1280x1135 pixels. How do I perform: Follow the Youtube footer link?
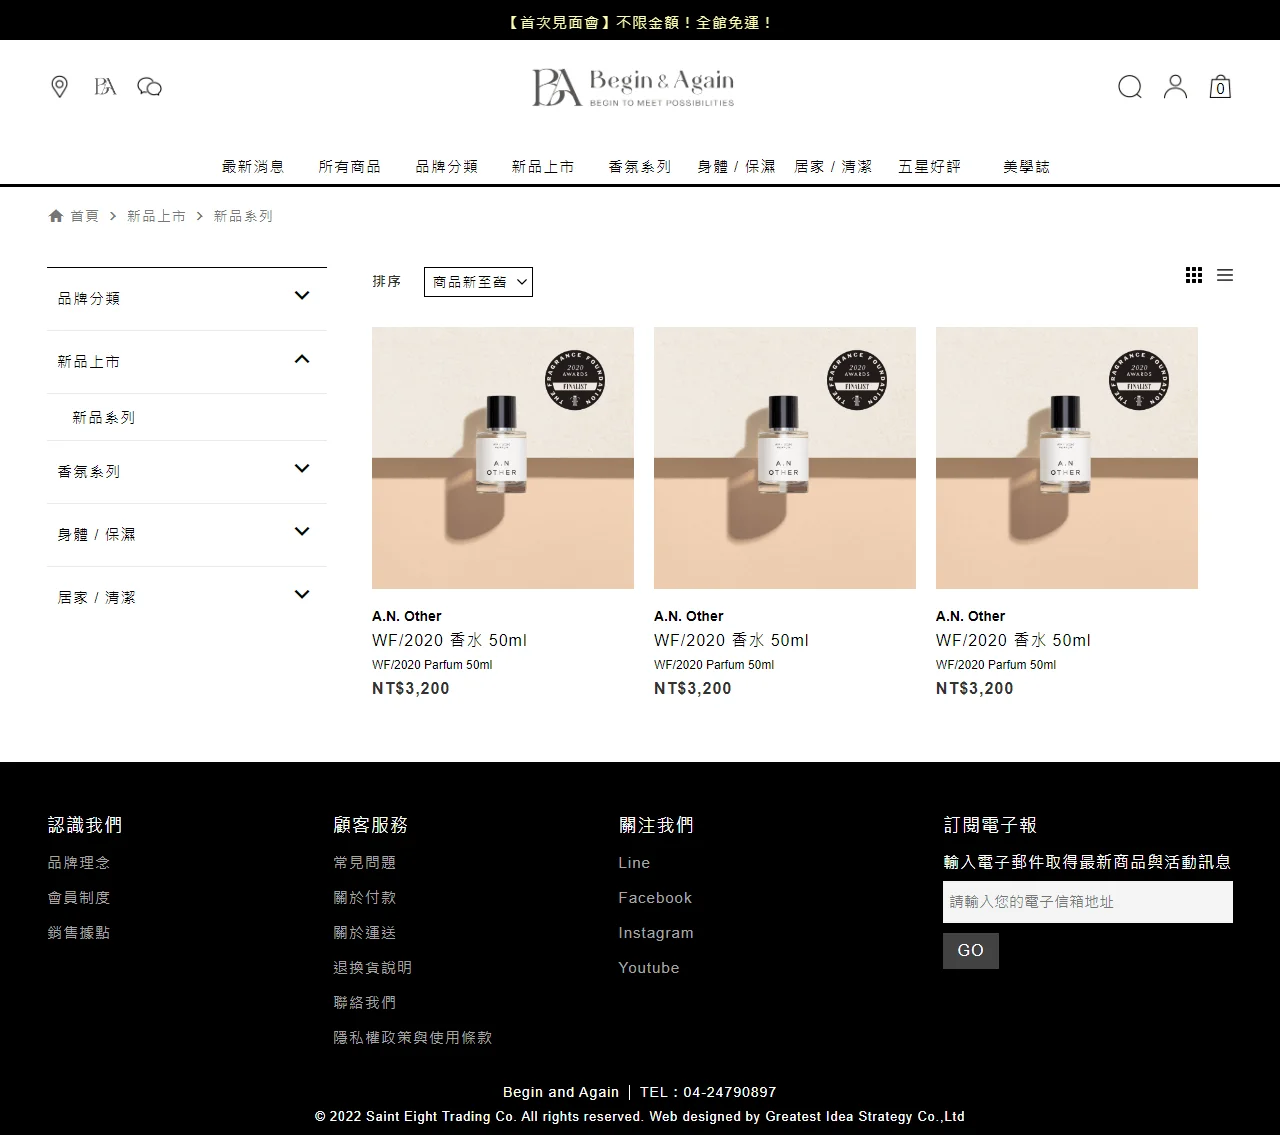[x=649, y=967]
